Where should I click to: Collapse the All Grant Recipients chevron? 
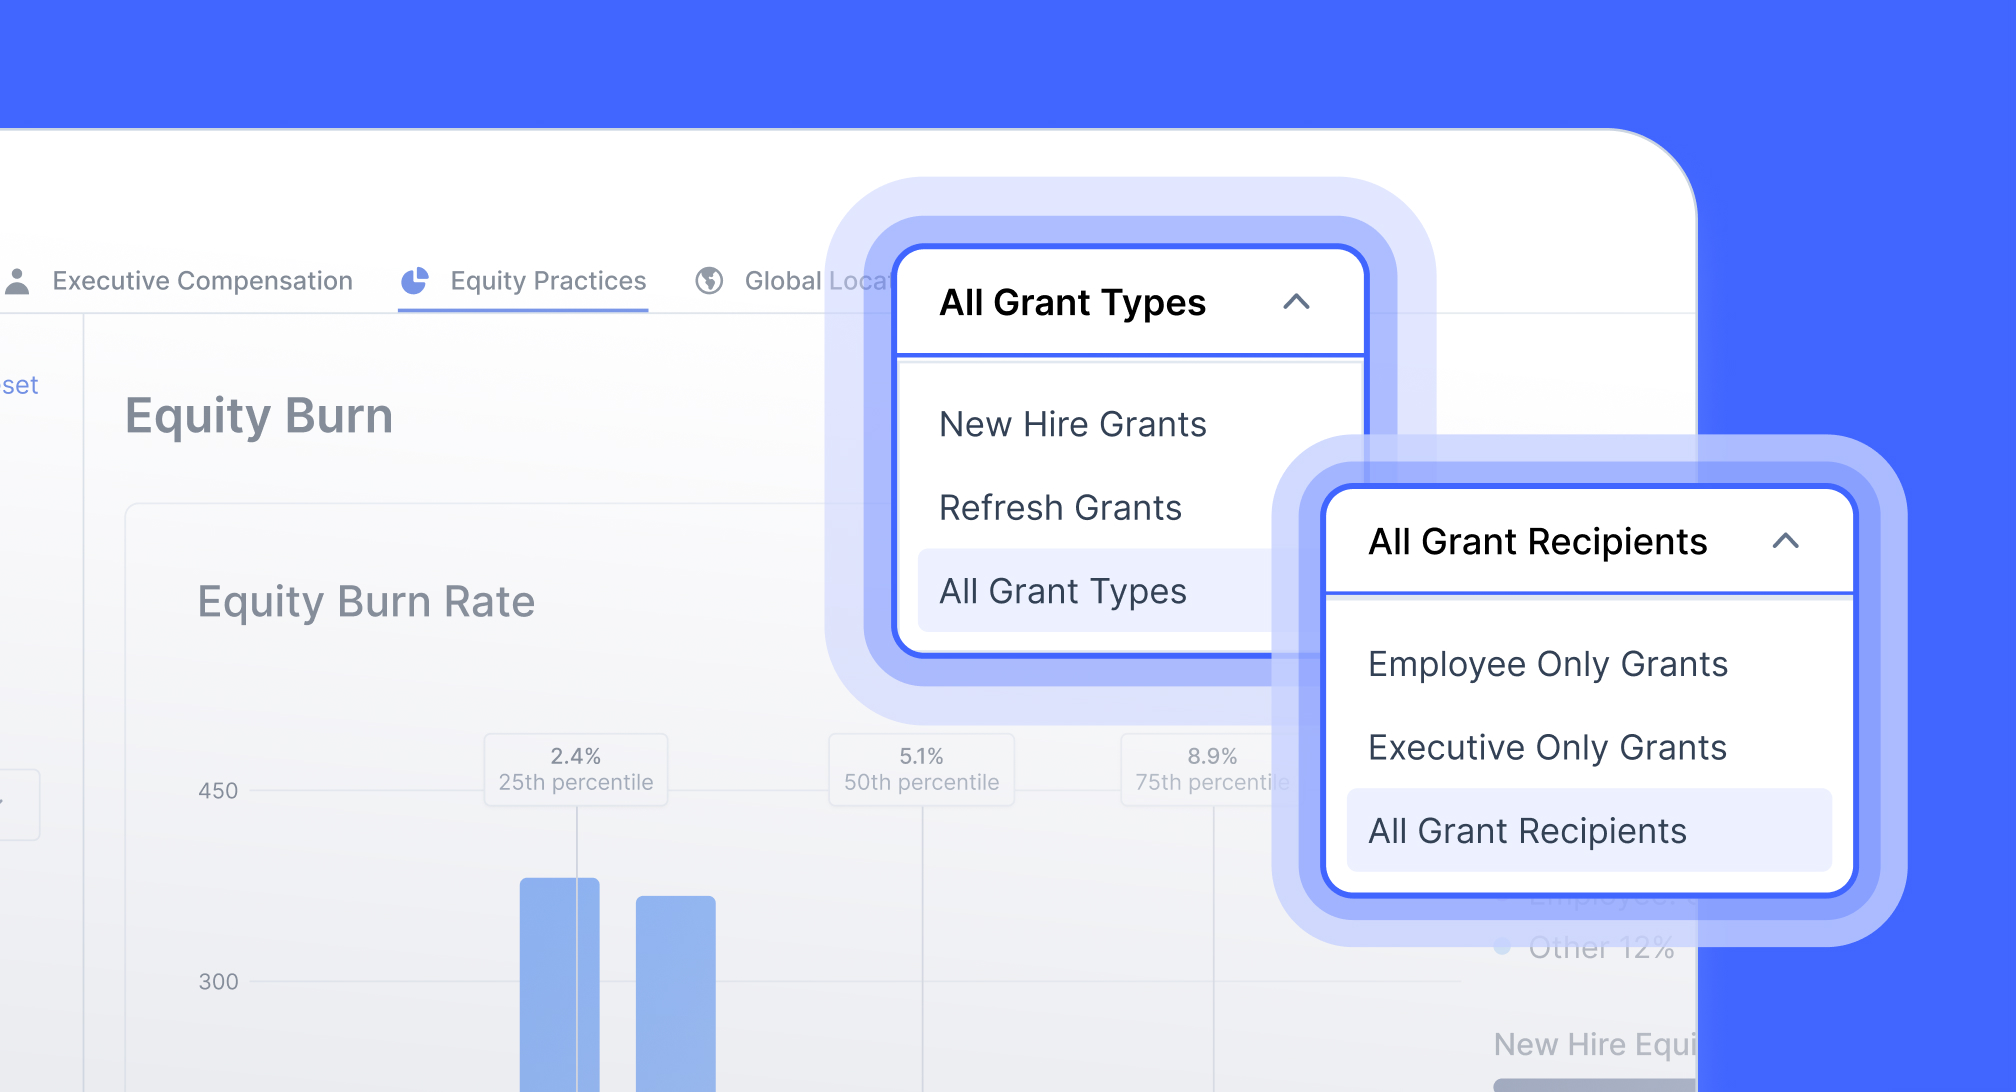tap(1785, 541)
